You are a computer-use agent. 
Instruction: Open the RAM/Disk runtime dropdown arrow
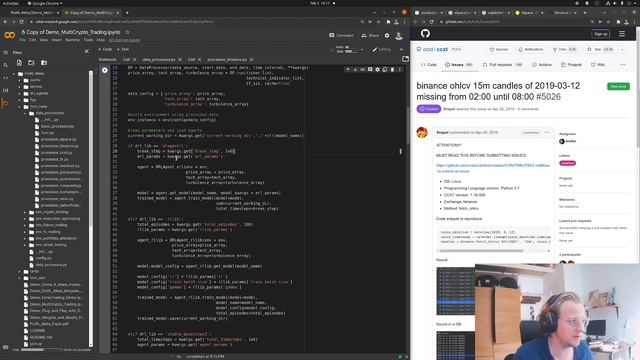coord(362,50)
